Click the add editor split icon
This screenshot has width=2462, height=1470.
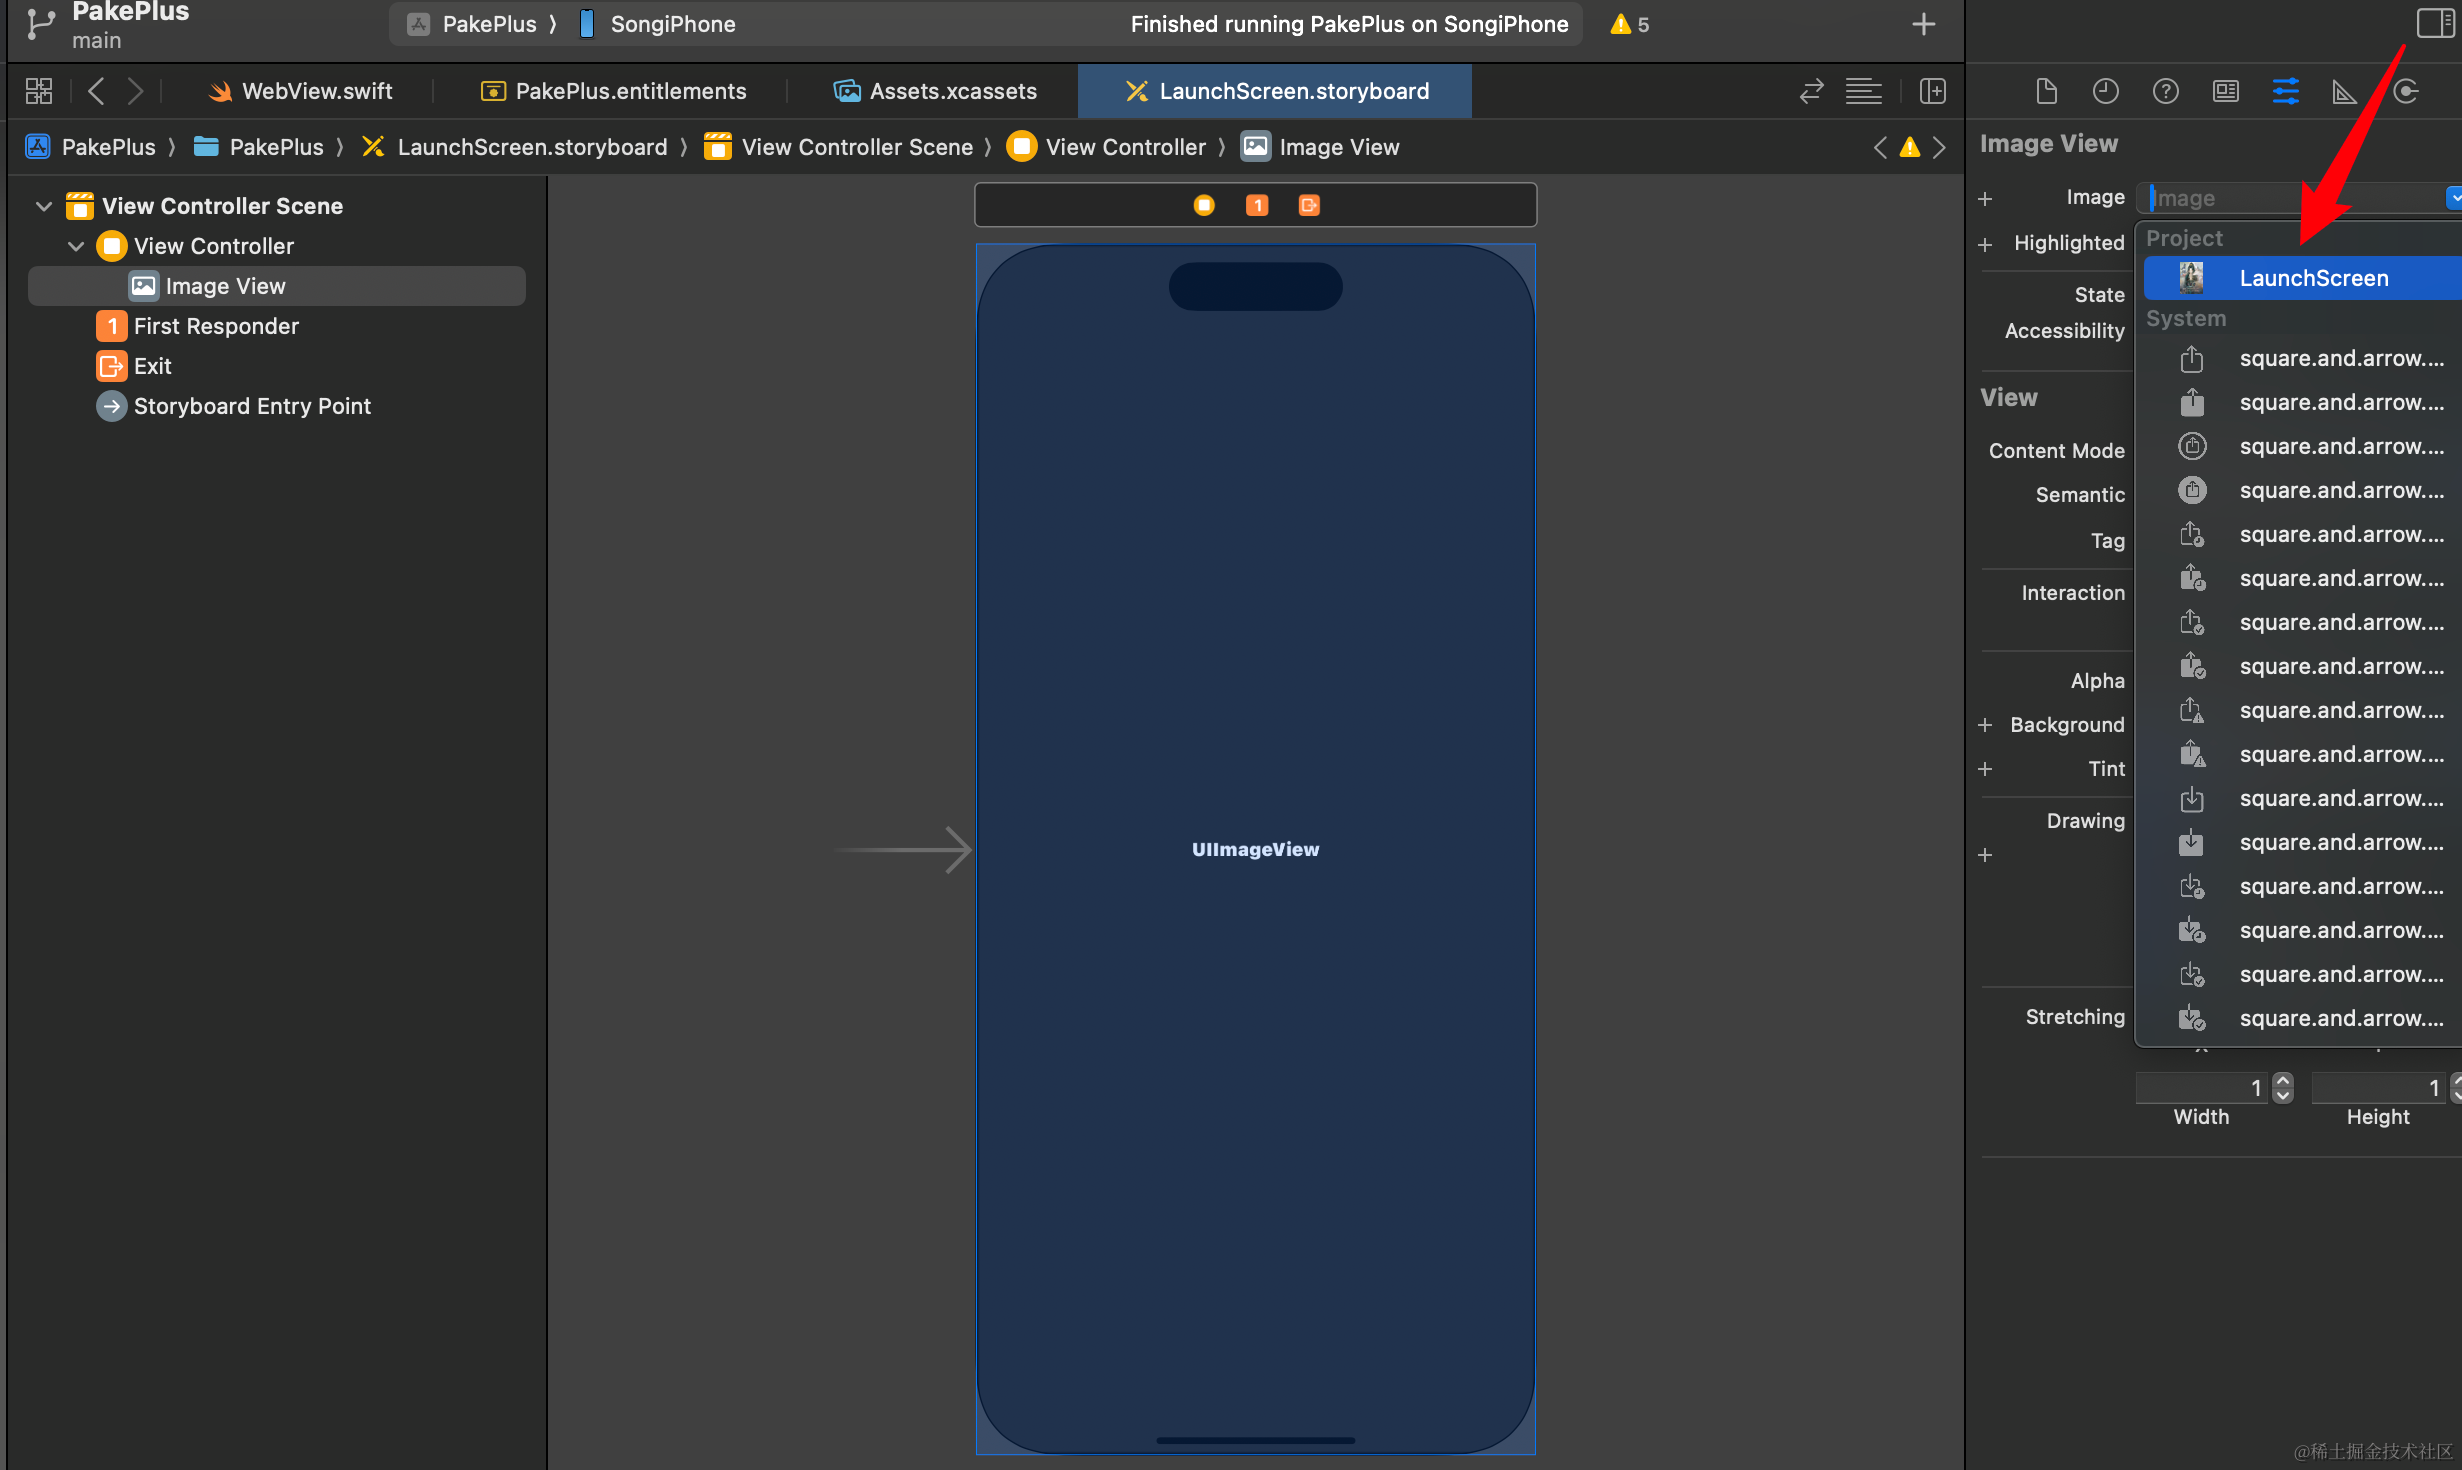click(x=1932, y=92)
